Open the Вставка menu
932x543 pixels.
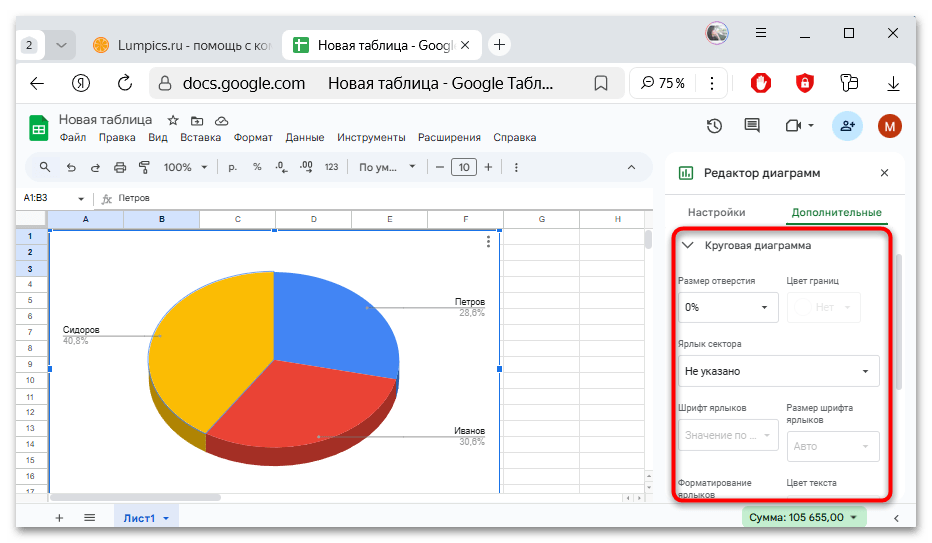click(200, 138)
